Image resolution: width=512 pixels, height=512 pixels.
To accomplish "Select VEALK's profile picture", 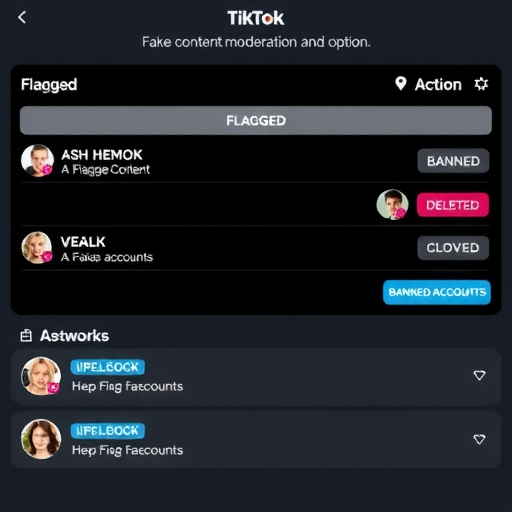I will (37, 247).
